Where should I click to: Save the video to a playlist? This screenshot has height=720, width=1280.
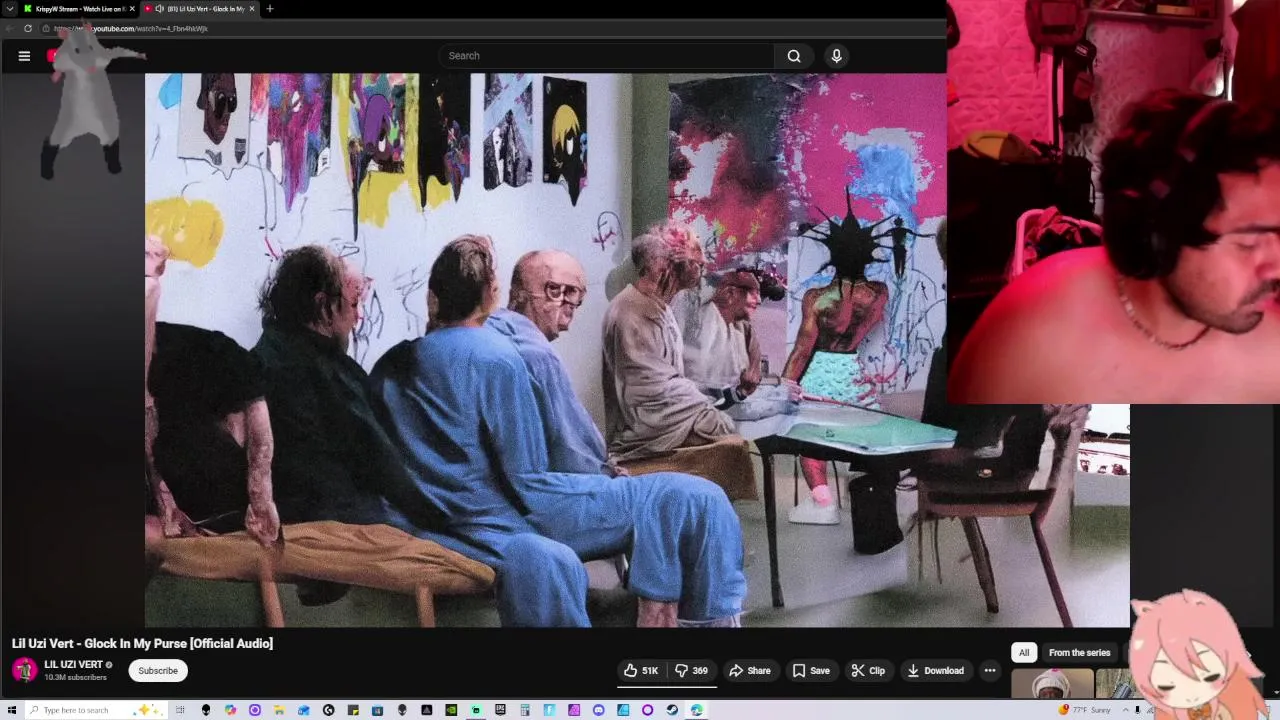(x=811, y=671)
